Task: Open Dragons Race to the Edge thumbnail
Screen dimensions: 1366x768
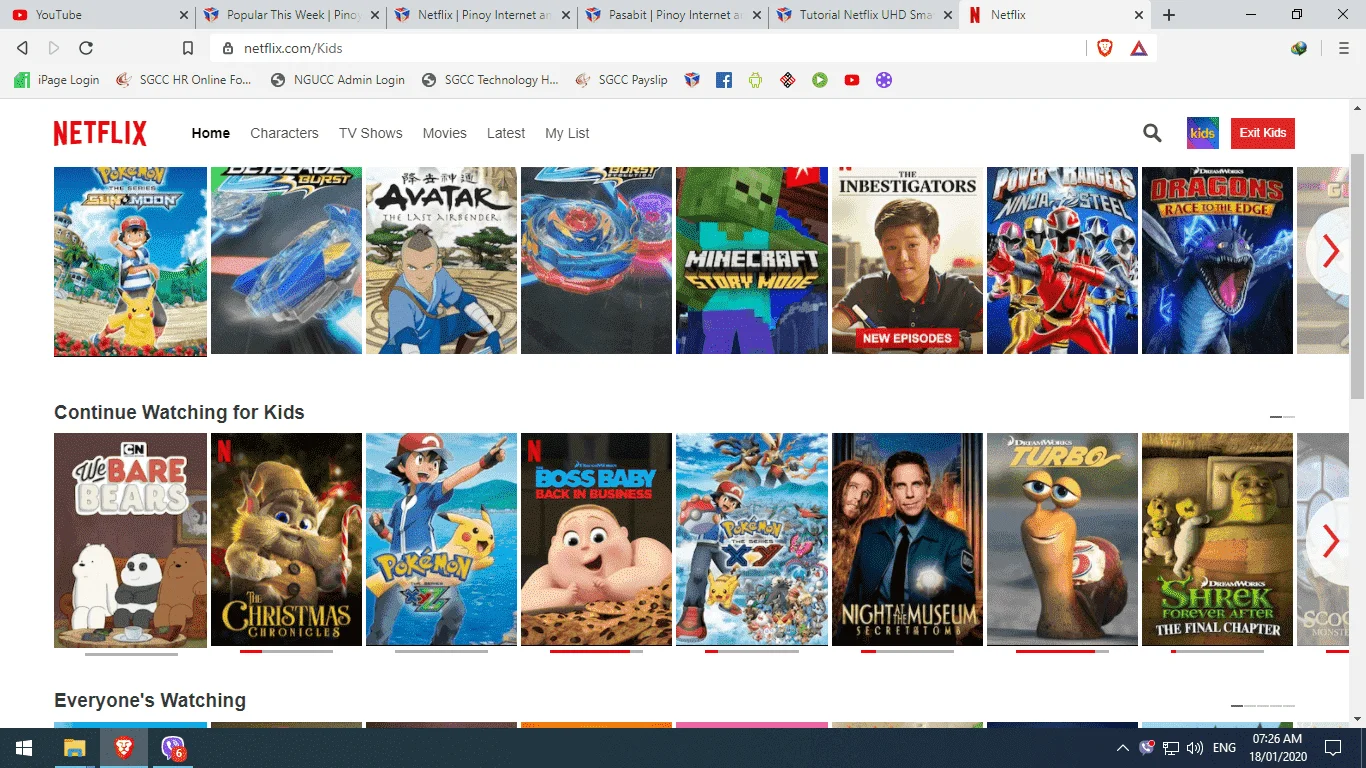Action: 1217,260
